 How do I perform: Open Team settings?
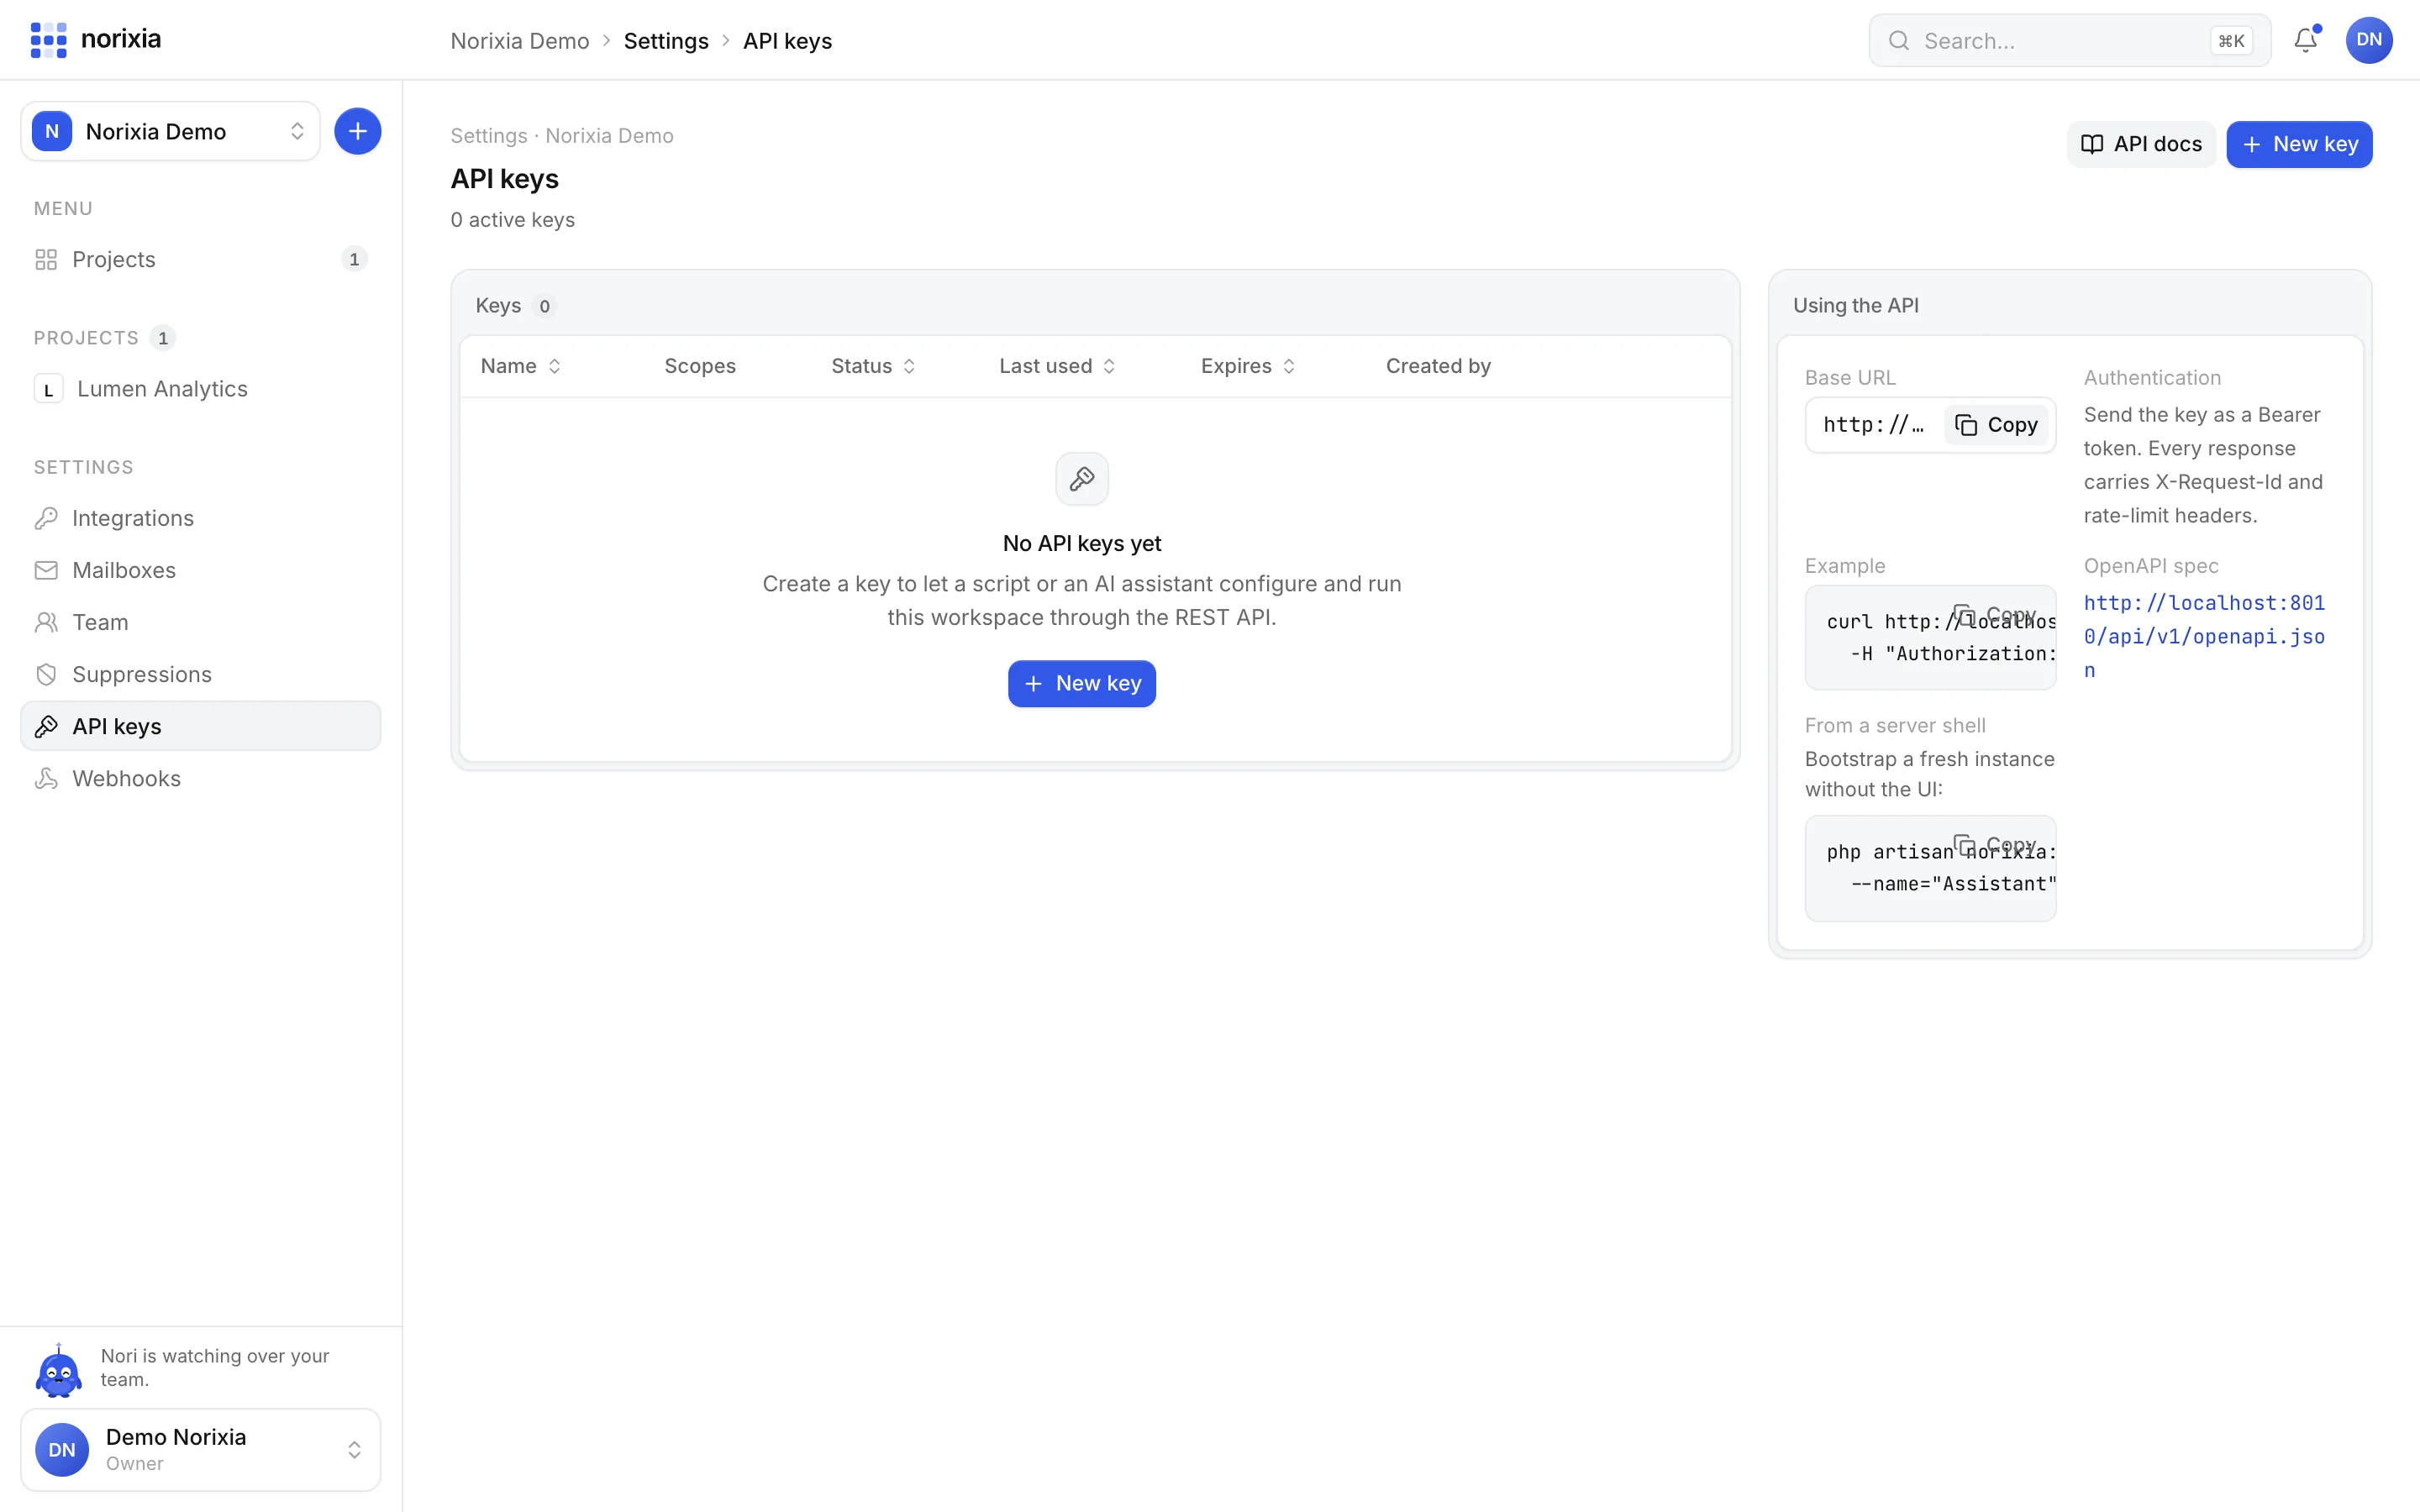coord(200,622)
